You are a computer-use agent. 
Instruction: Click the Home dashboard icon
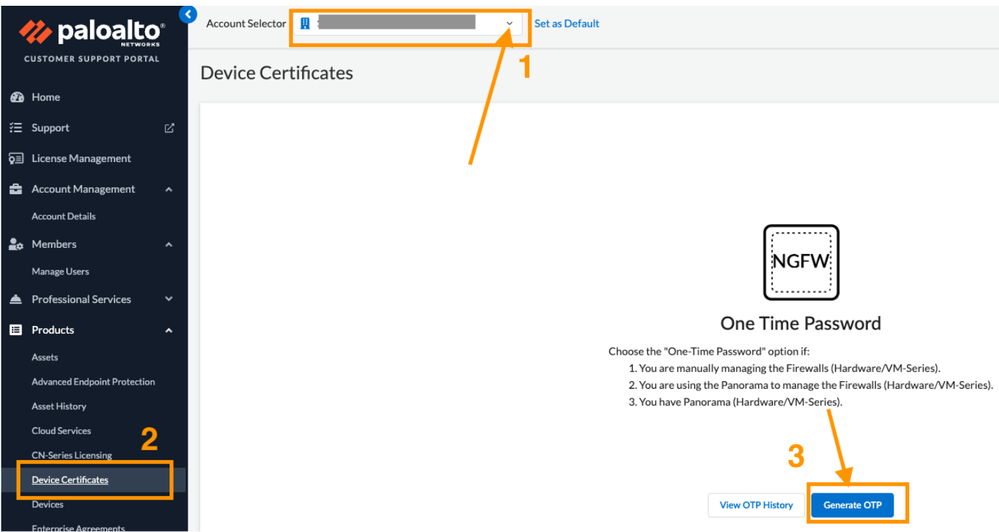click(17, 97)
